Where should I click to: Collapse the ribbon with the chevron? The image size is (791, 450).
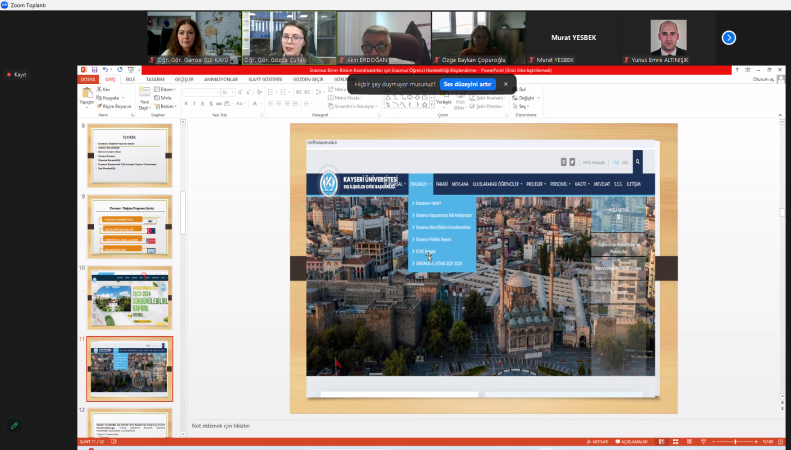780,116
